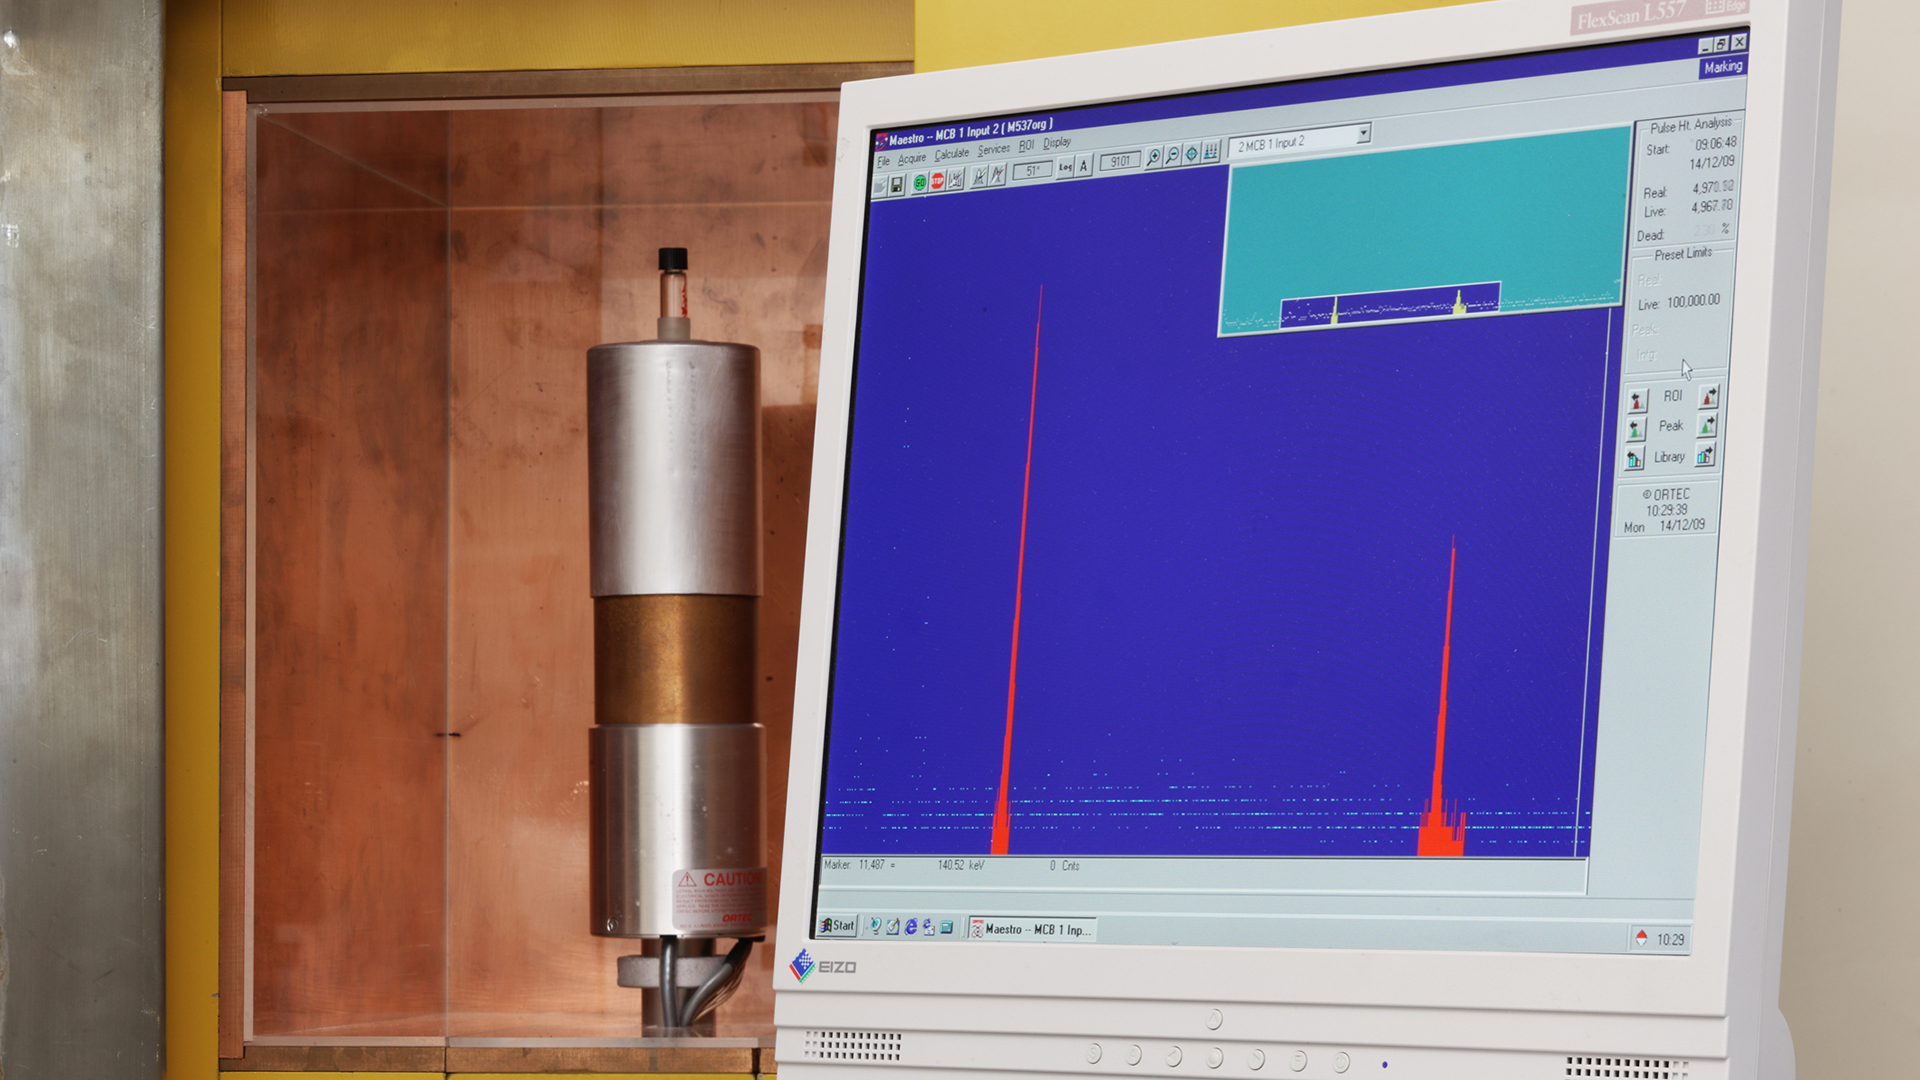
Task: Open the Services menu
Action: pos(993,150)
